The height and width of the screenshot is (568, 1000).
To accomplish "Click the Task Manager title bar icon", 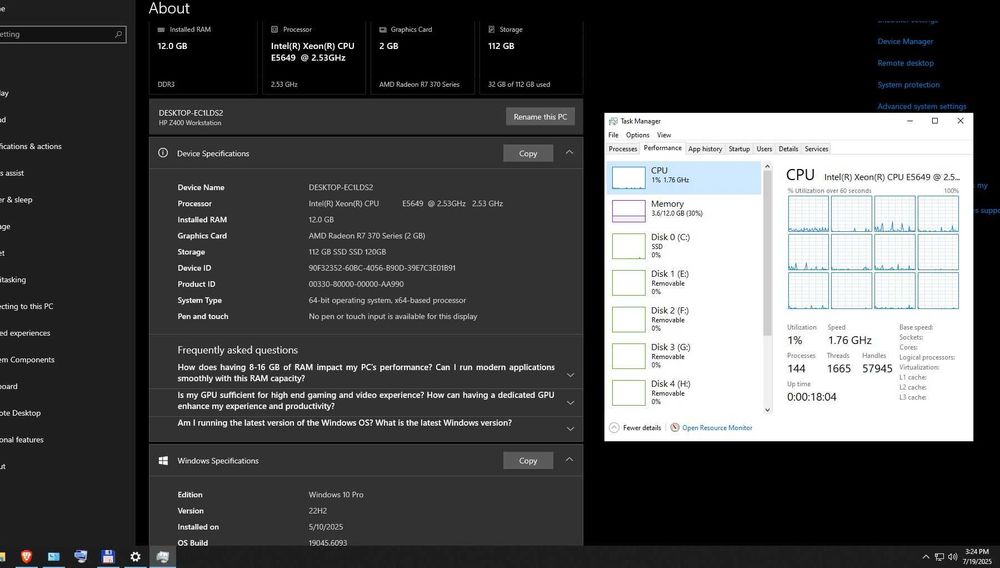I will pyautogui.click(x=613, y=121).
